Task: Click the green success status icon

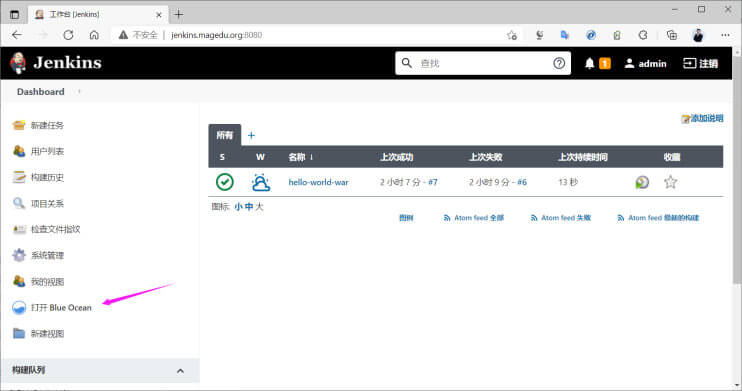Action: (x=225, y=182)
